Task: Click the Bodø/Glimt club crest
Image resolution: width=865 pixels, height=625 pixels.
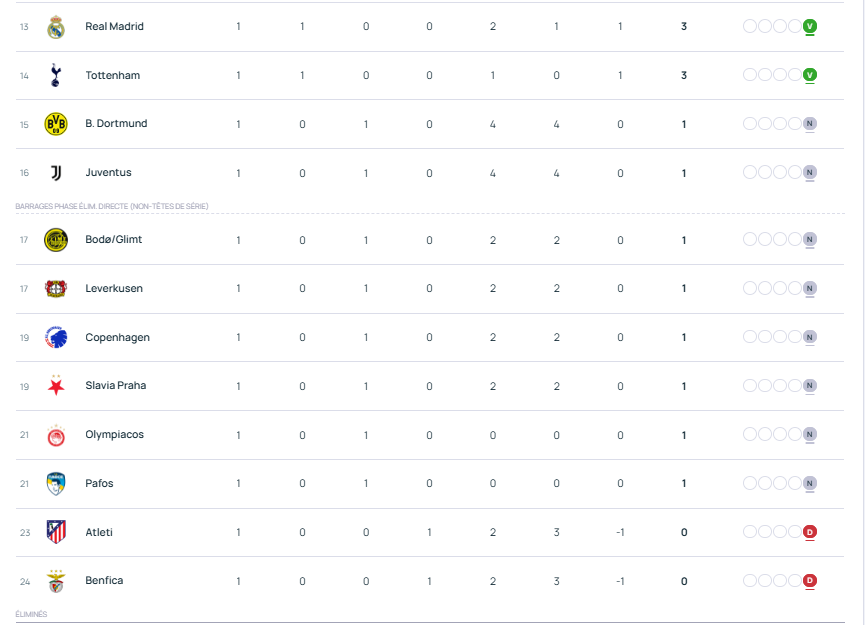Action: click(56, 240)
